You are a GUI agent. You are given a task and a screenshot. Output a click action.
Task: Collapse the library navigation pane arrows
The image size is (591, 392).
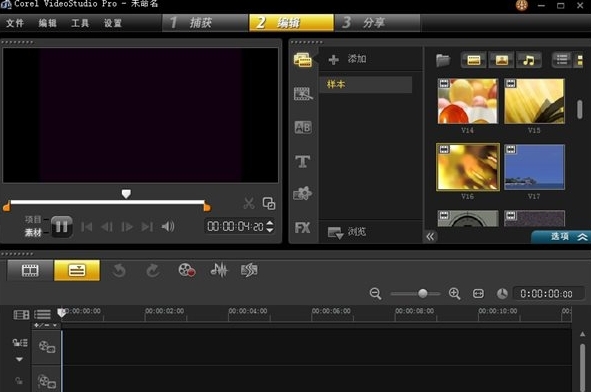(430, 236)
